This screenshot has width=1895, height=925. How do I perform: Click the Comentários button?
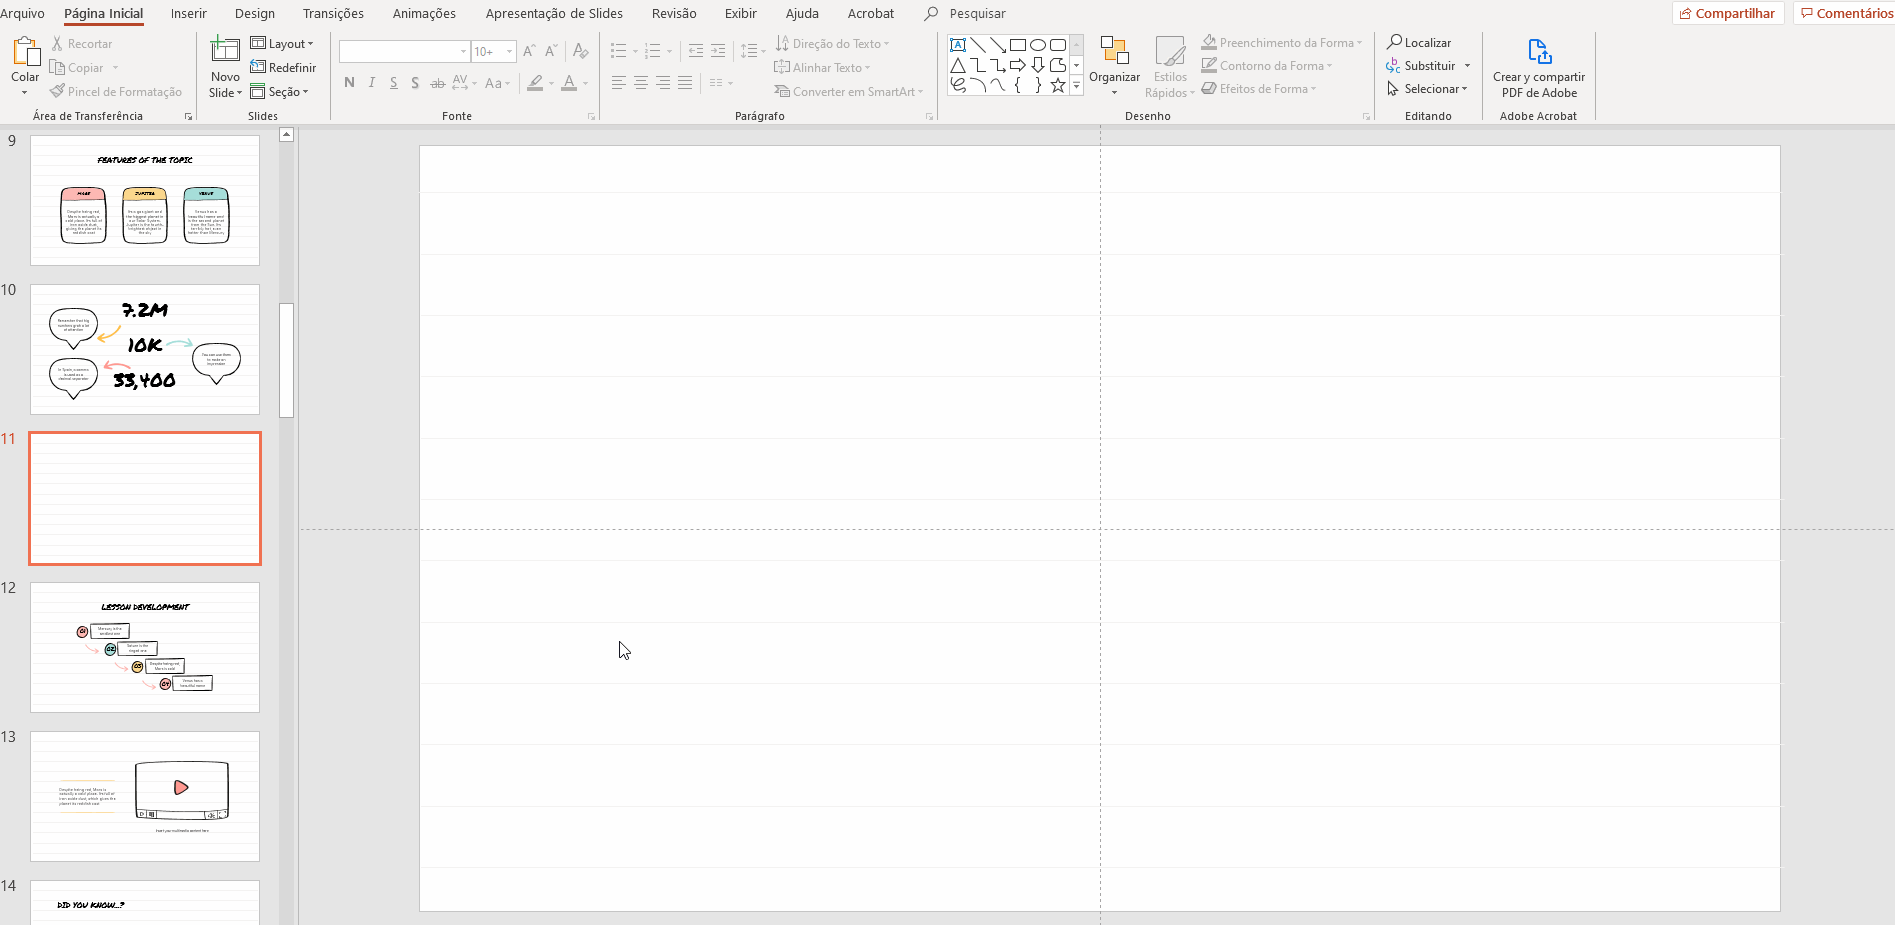[1846, 13]
